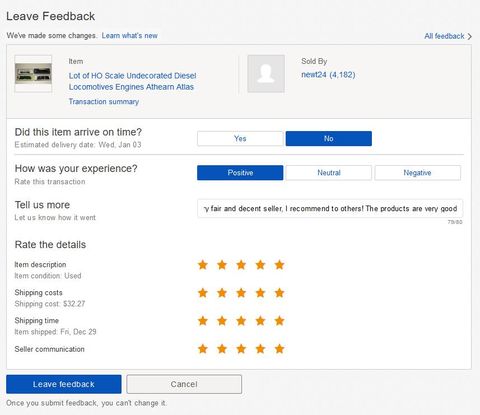Click the Tell us more comment field

pos(330,209)
